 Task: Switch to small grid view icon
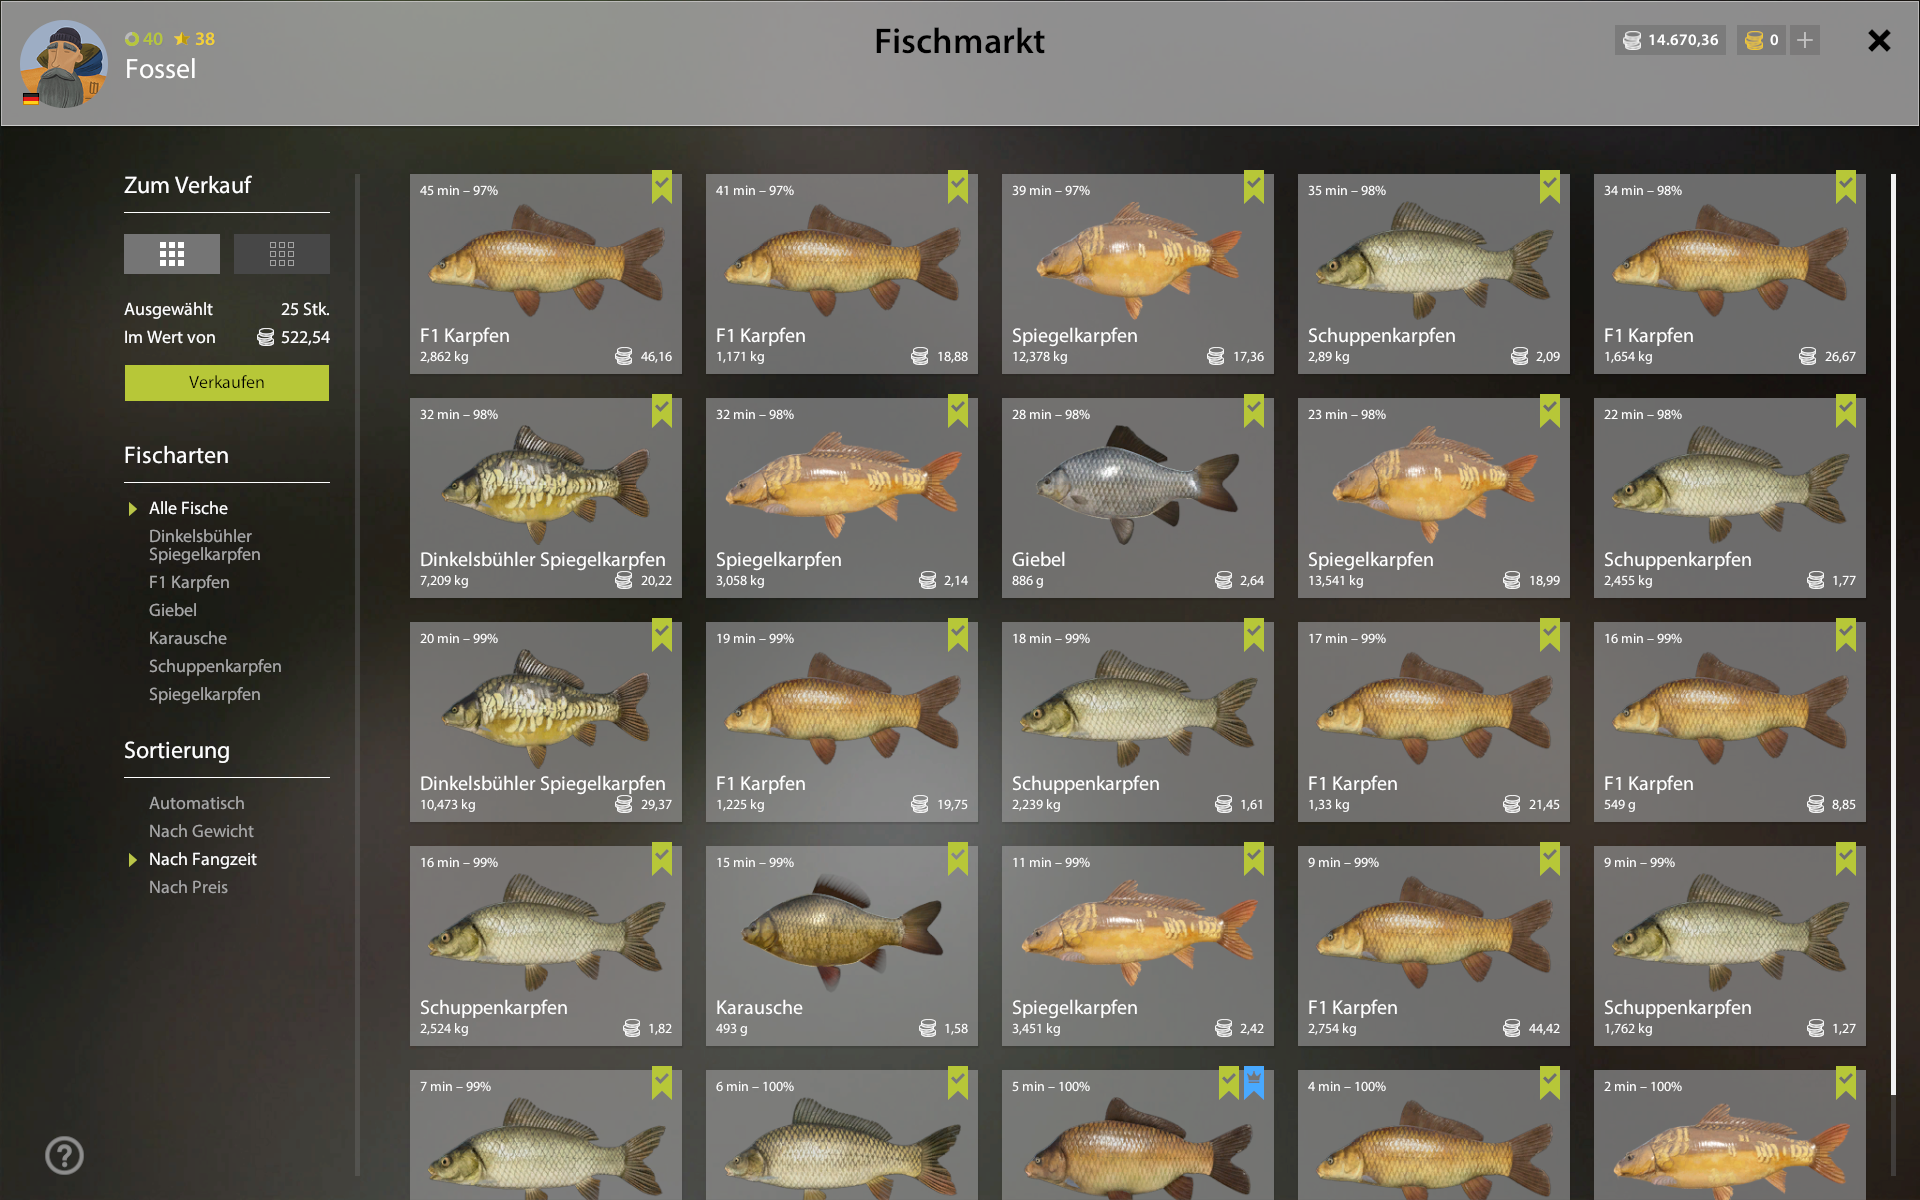click(282, 254)
